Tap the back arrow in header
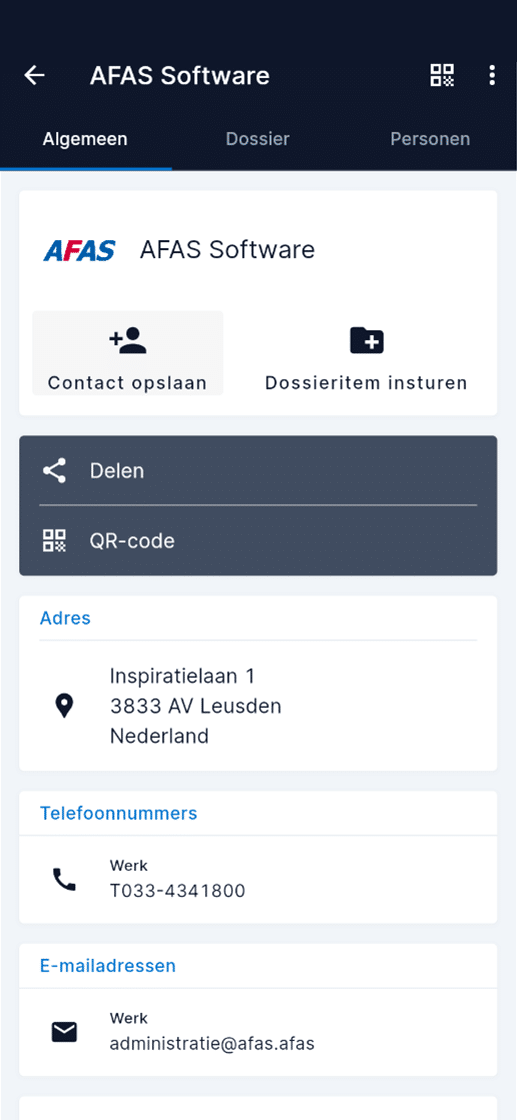517x1120 pixels. coord(34,75)
